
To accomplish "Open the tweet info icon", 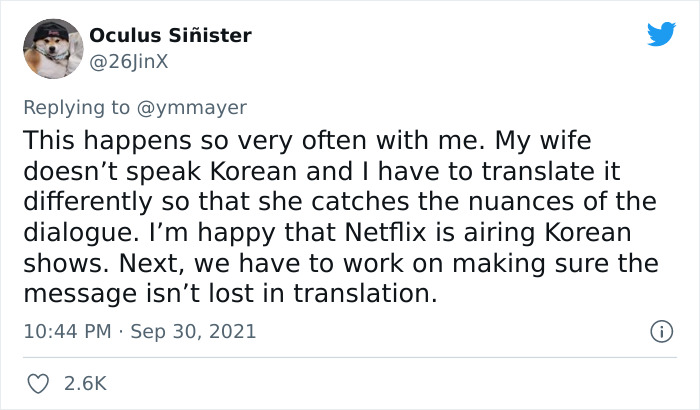I will coord(659,330).
